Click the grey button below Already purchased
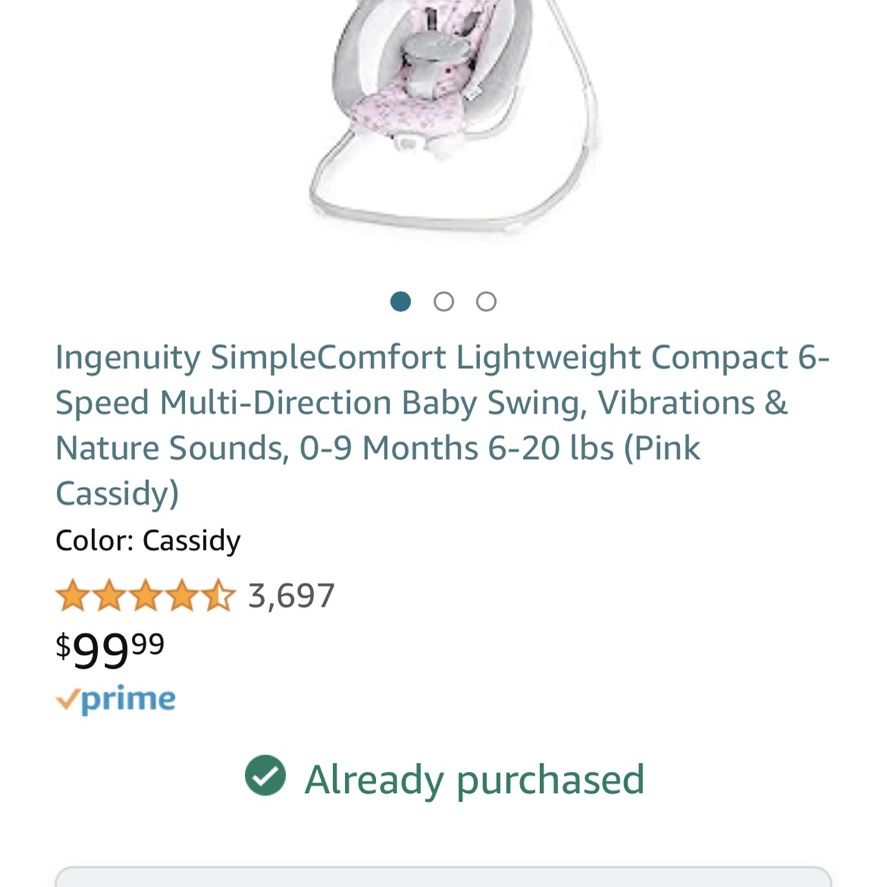 click(444, 876)
